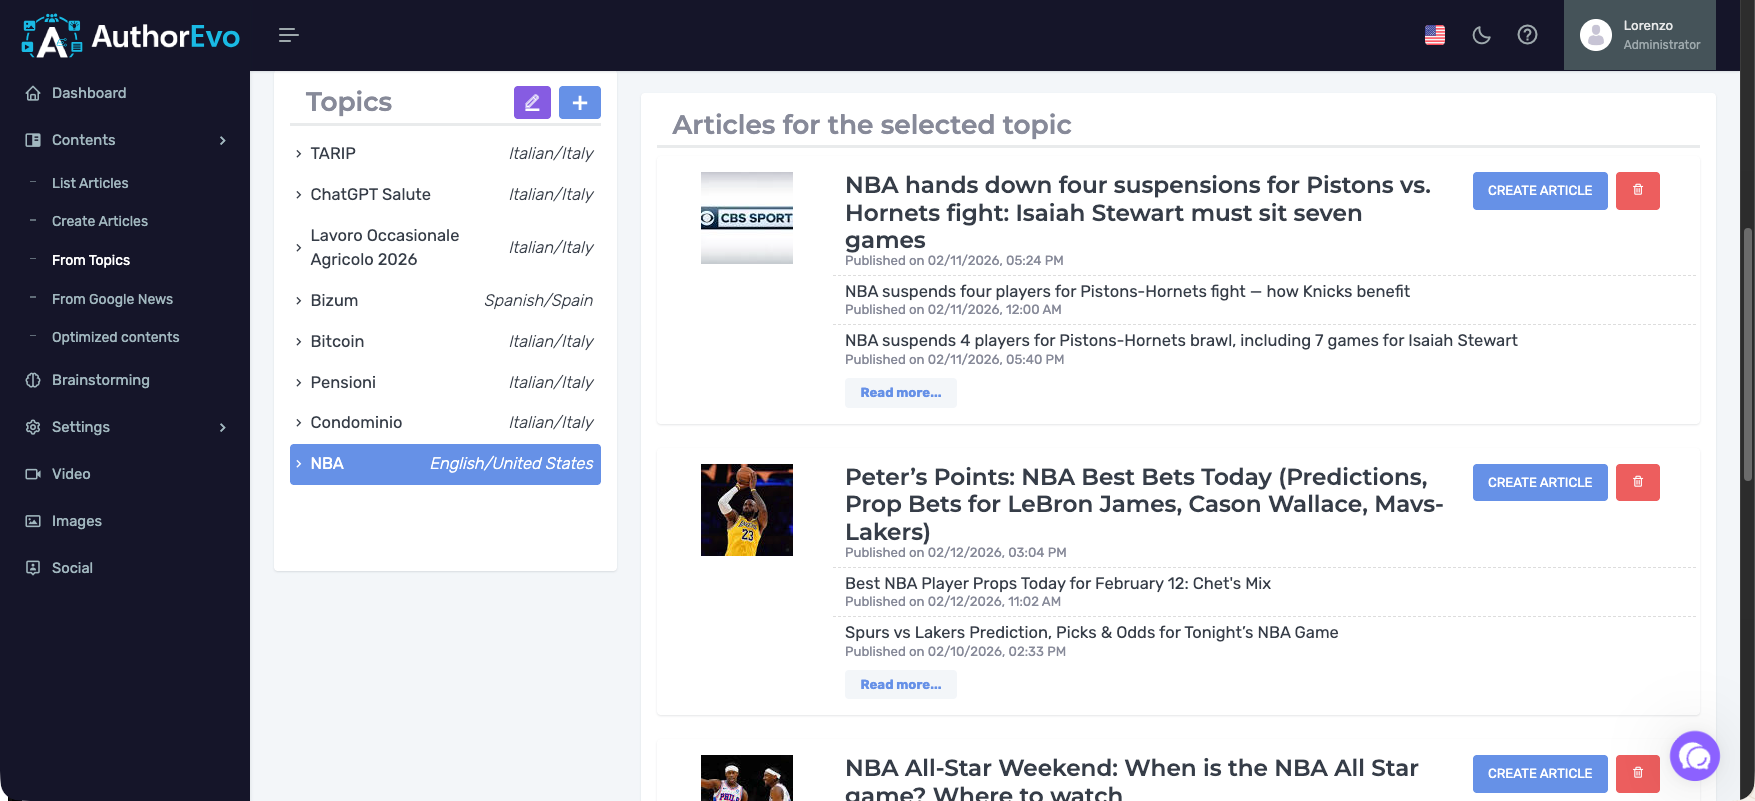Image resolution: width=1755 pixels, height=801 pixels.
Task: Open the LeBron James article thumbnail
Action: pos(747,510)
